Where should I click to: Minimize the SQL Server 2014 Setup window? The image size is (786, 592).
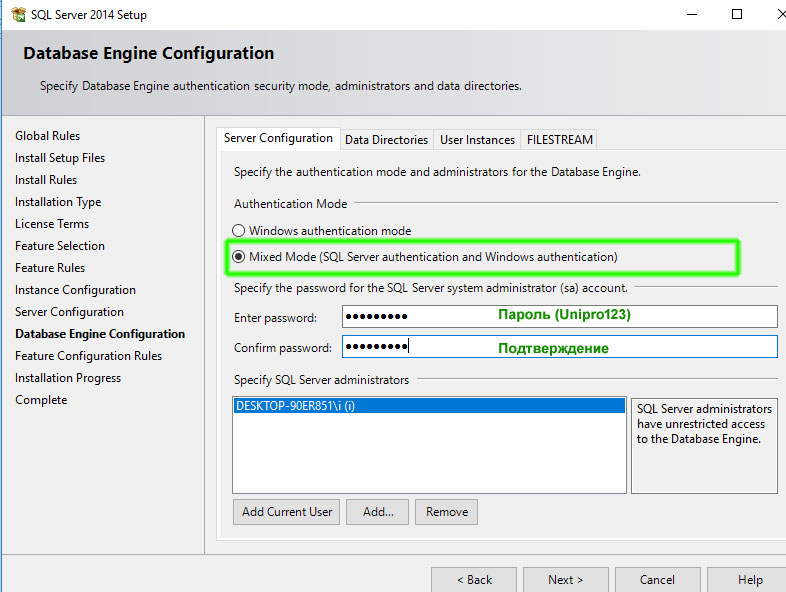pos(692,15)
